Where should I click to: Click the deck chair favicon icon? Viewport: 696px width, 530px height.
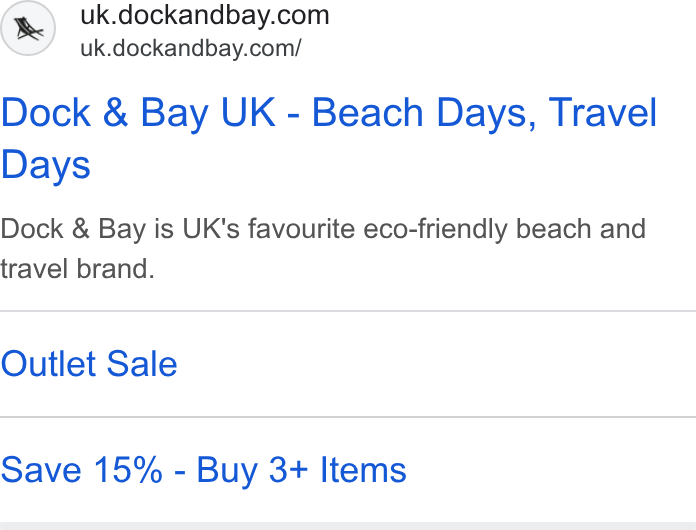(29, 29)
